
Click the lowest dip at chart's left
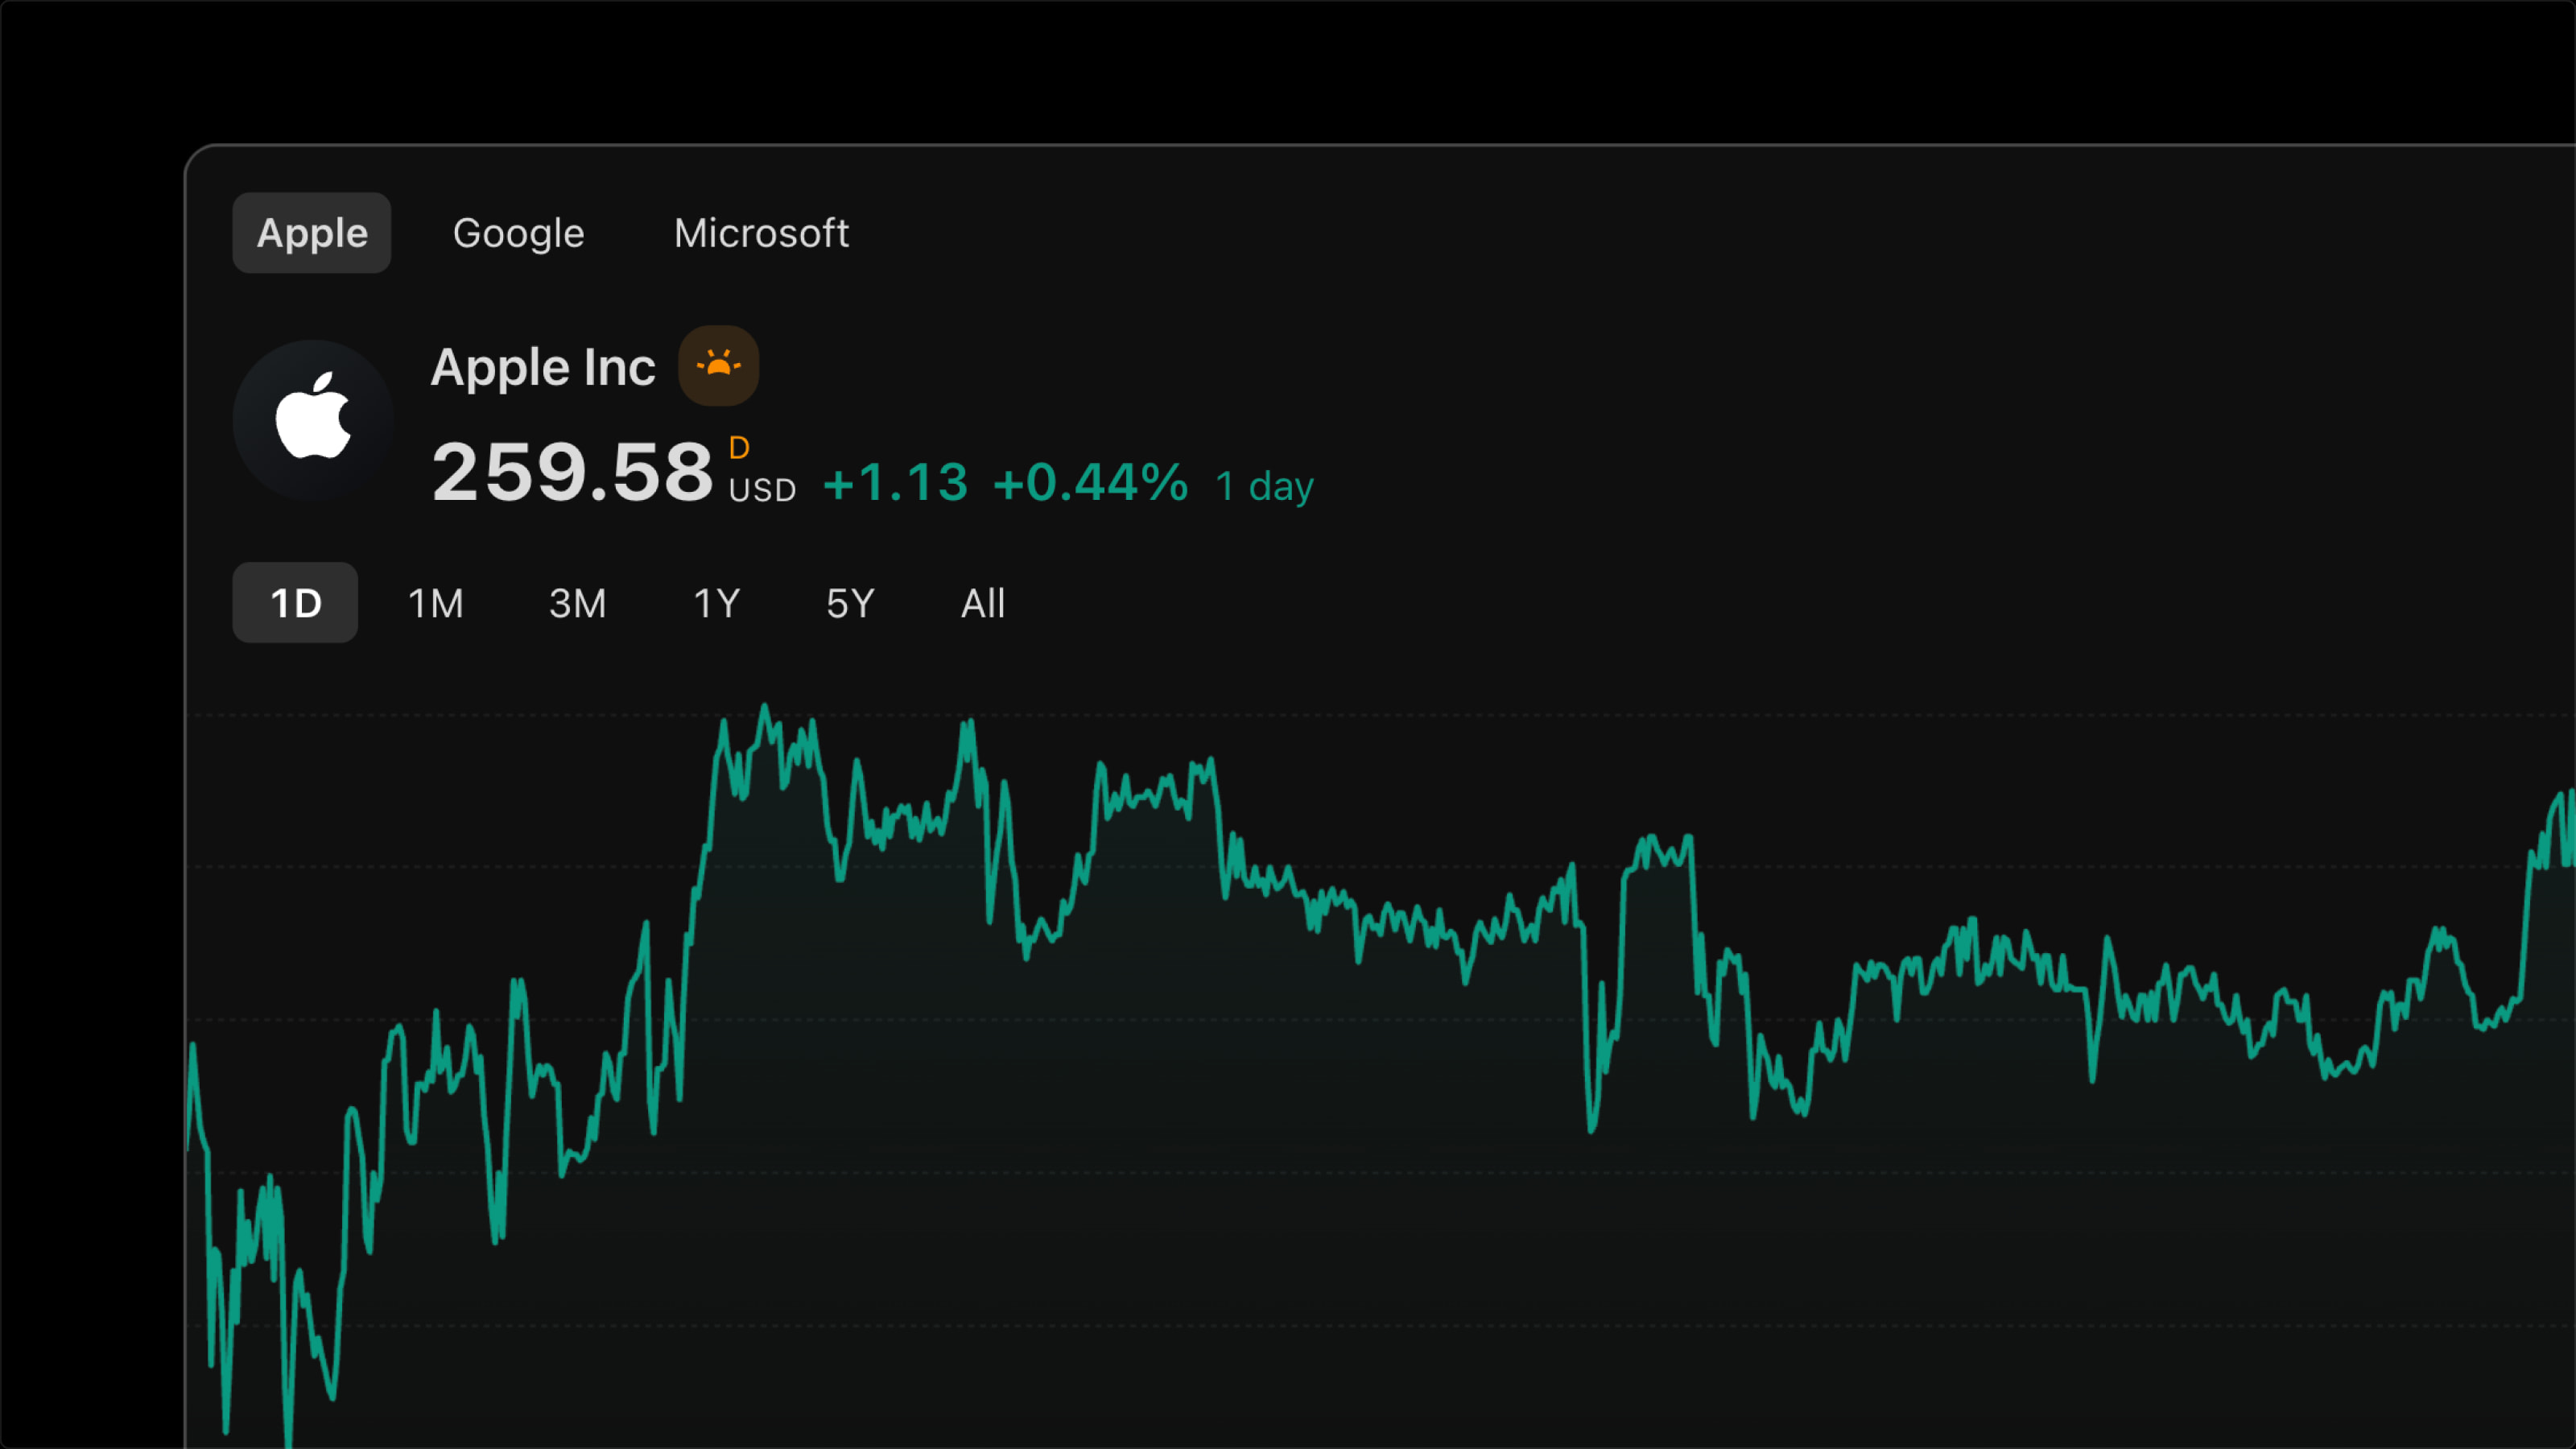[x=289, y=1440]
